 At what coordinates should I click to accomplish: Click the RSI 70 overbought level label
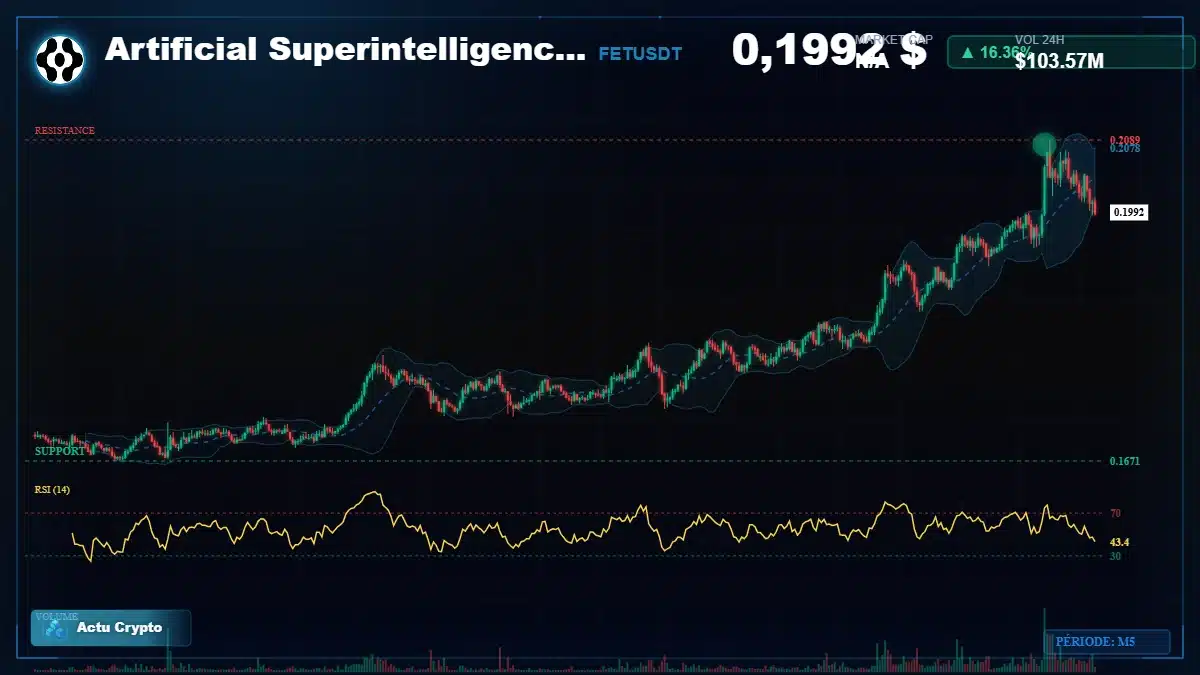point(1115,514)
